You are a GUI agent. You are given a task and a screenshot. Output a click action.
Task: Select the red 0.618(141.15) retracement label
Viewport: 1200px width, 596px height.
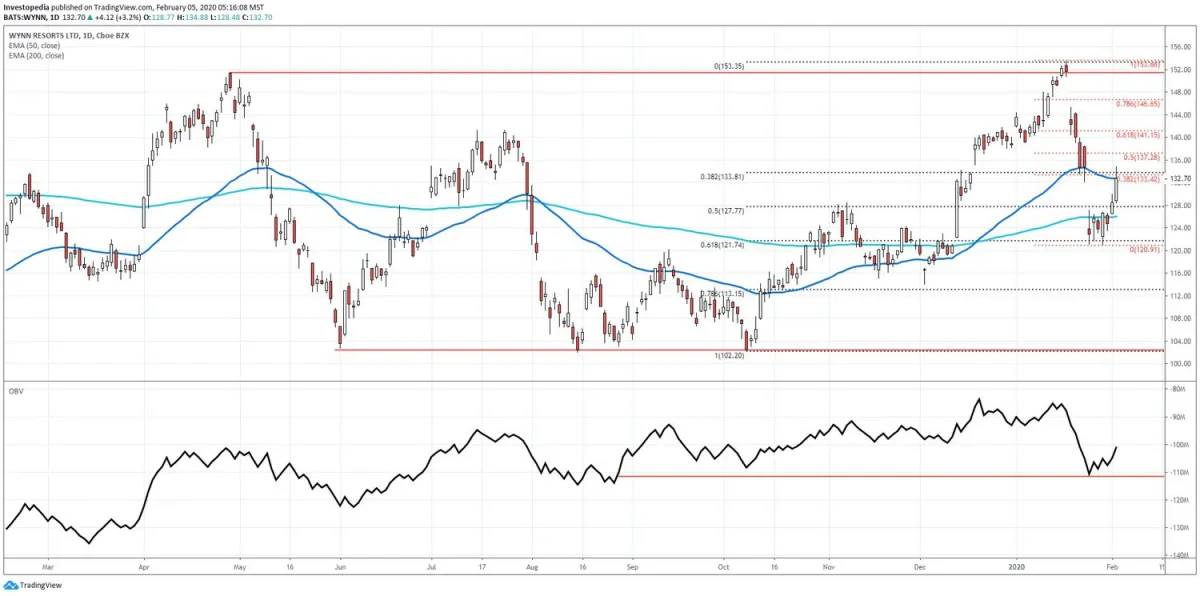(1137, 134)
